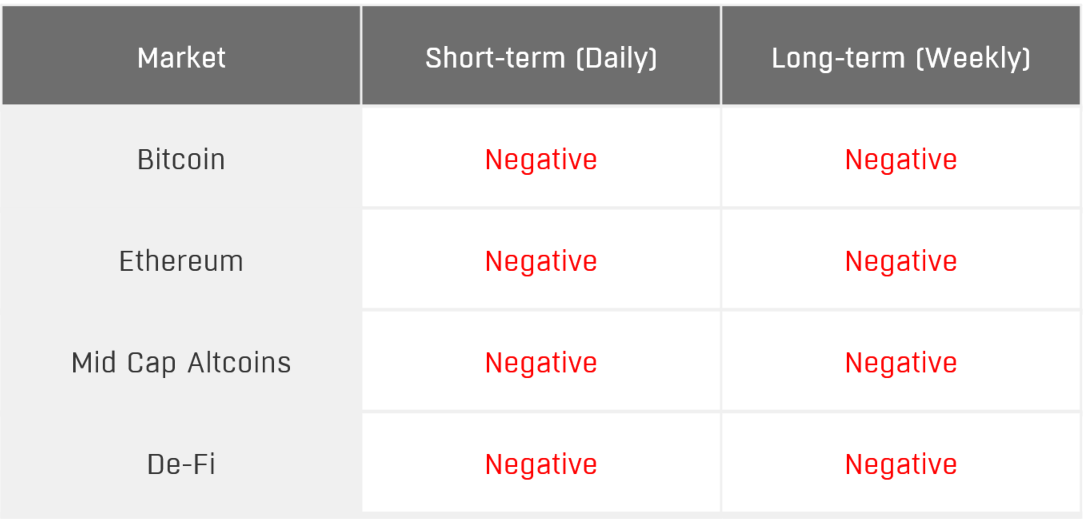The height and width of the screenshot is (520, 1085).
Task: Click Bitcoin's Long-term Negative cell
Action: pos(901,160)
